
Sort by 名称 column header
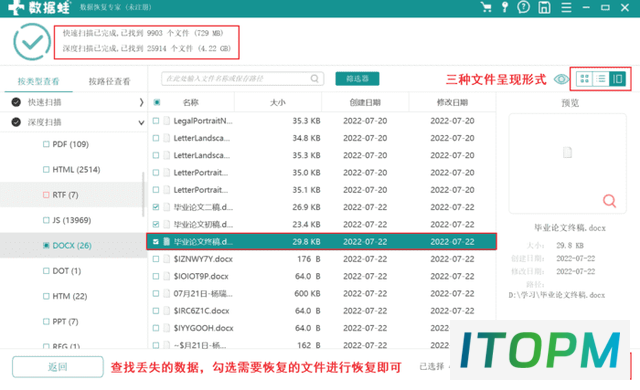click(x=191, y=102)
